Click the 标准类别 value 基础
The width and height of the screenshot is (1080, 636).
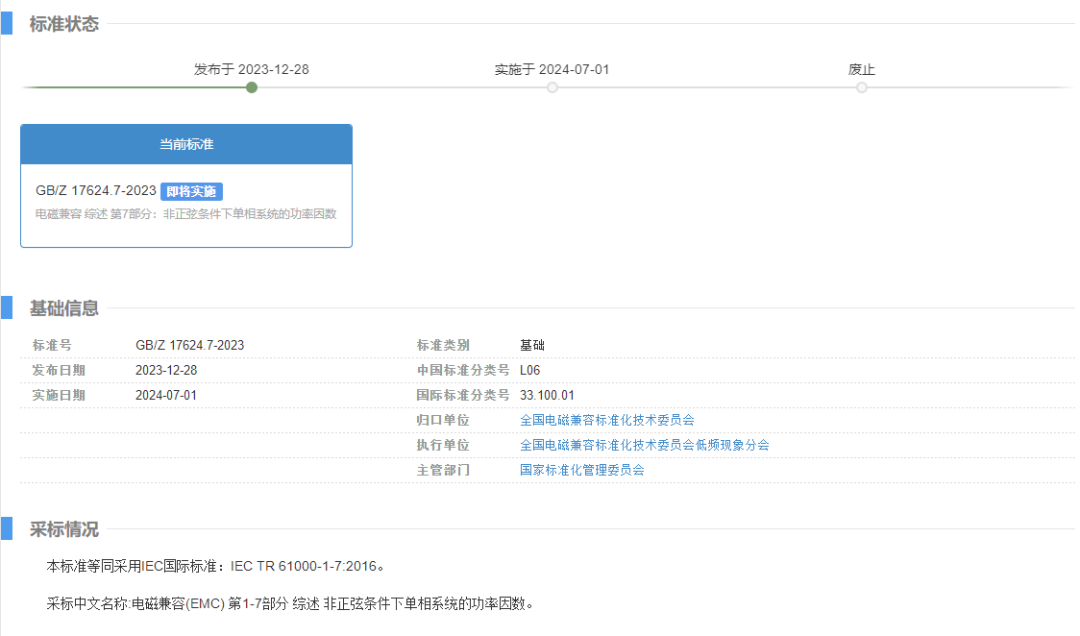[x=531, y=344]
